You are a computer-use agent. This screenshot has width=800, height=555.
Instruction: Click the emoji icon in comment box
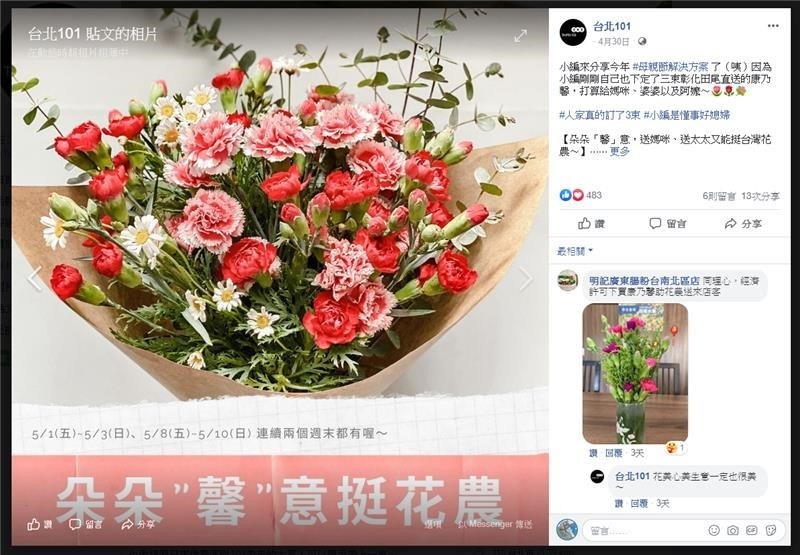point(714,531)
